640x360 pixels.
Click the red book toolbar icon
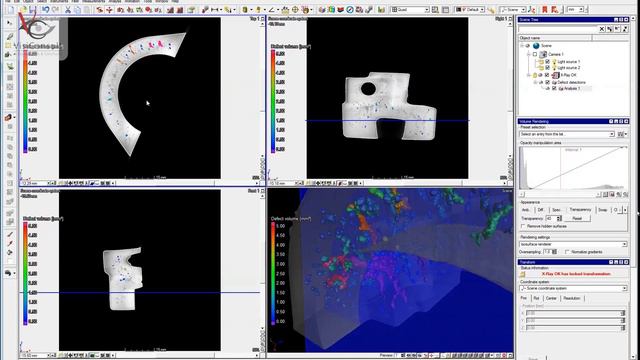tap(340, 9)
